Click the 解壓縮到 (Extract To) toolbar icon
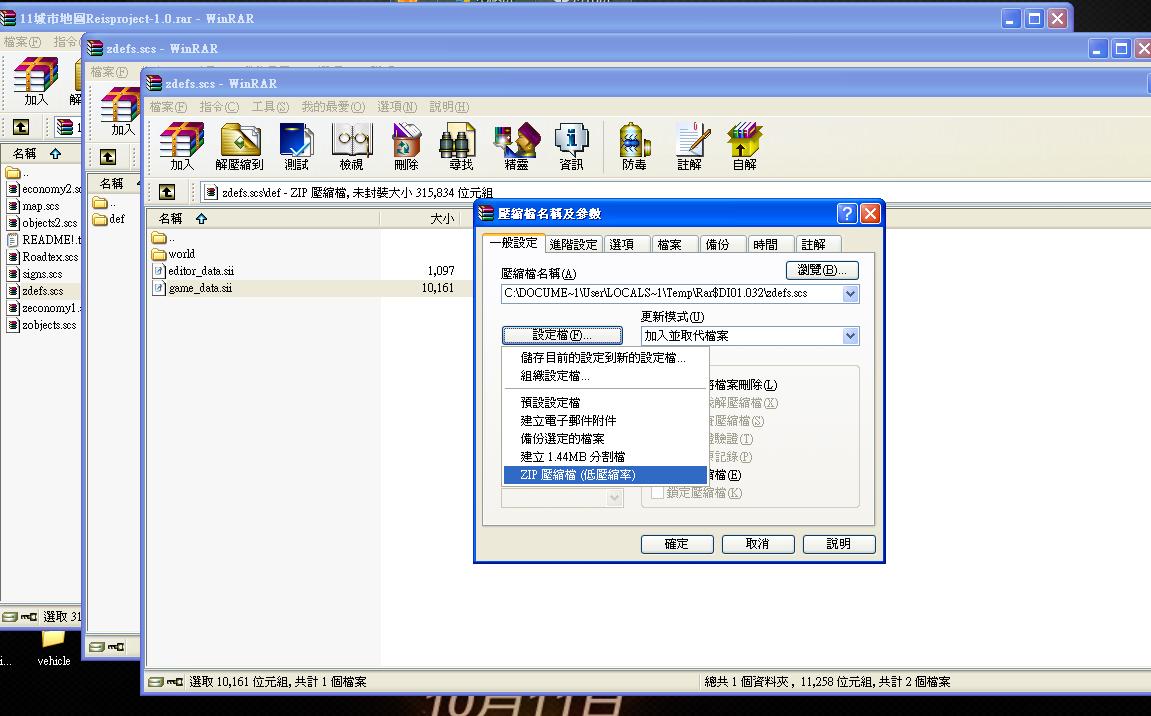The height and width of the screenshot is (716, 1151). (239, 146)
